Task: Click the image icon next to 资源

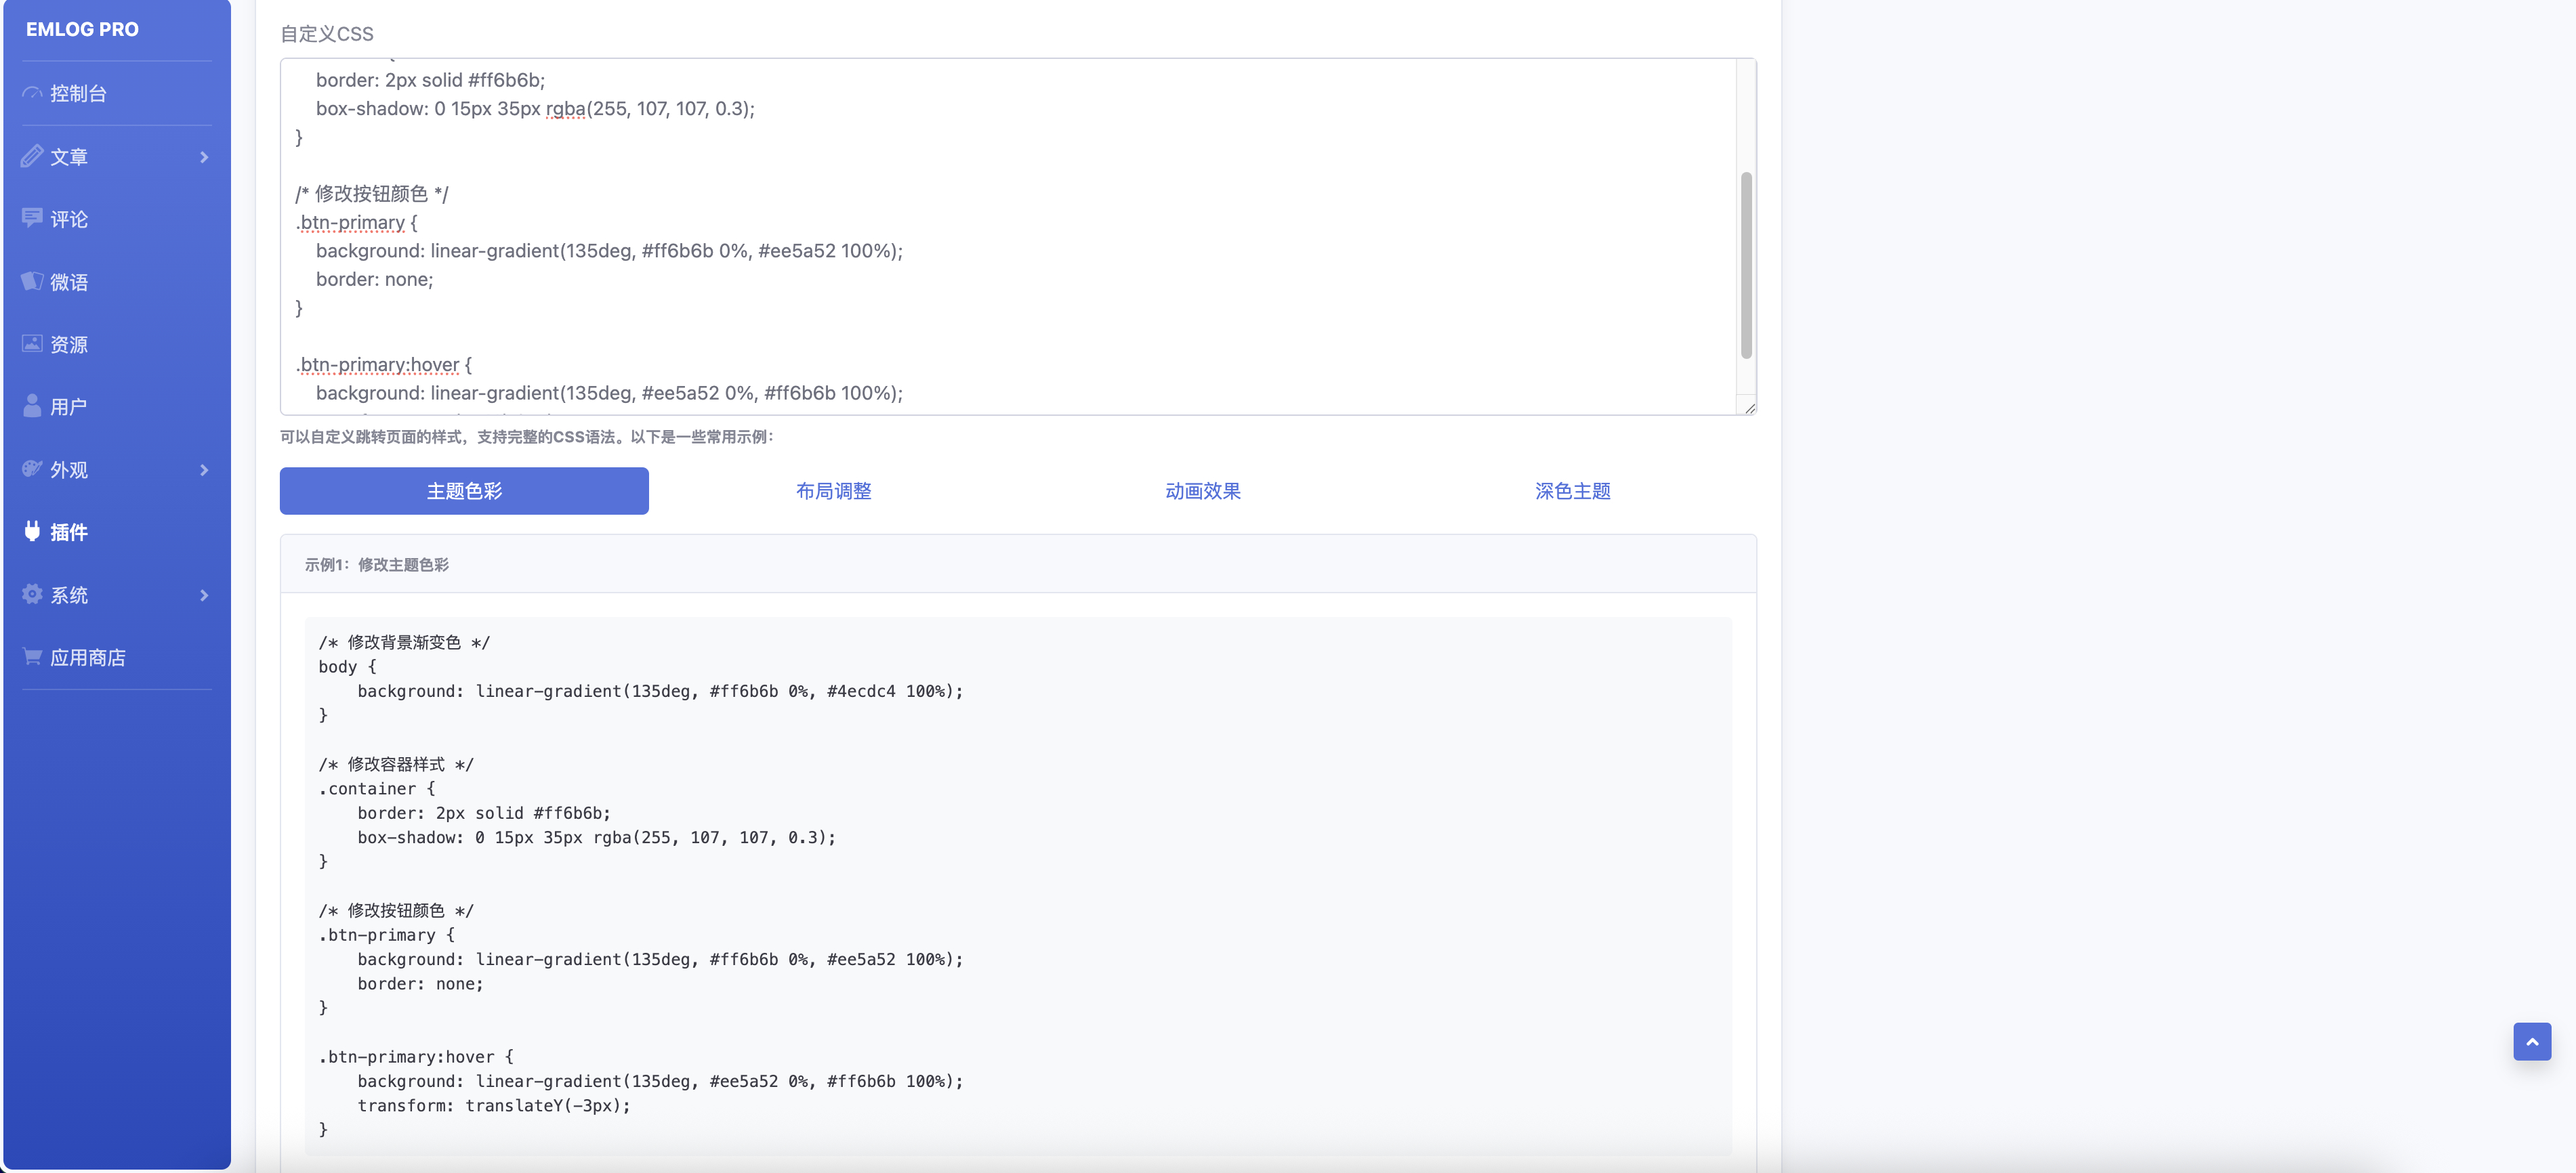Action: click(32, 344)
